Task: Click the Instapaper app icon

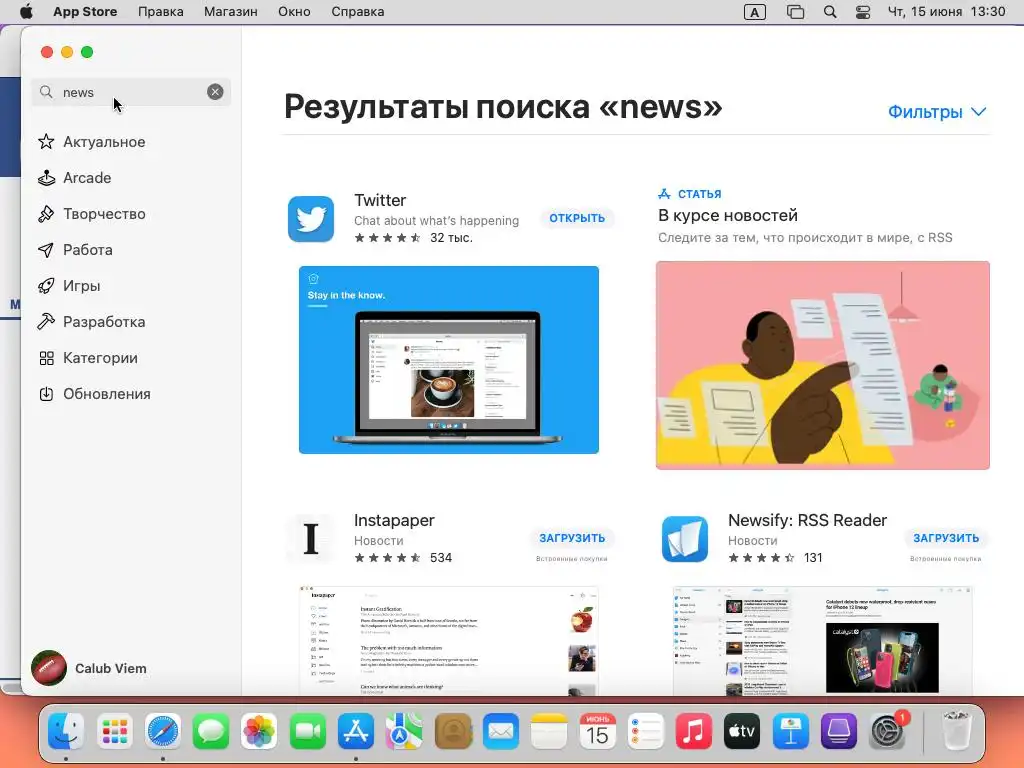Action: point(311,539)
